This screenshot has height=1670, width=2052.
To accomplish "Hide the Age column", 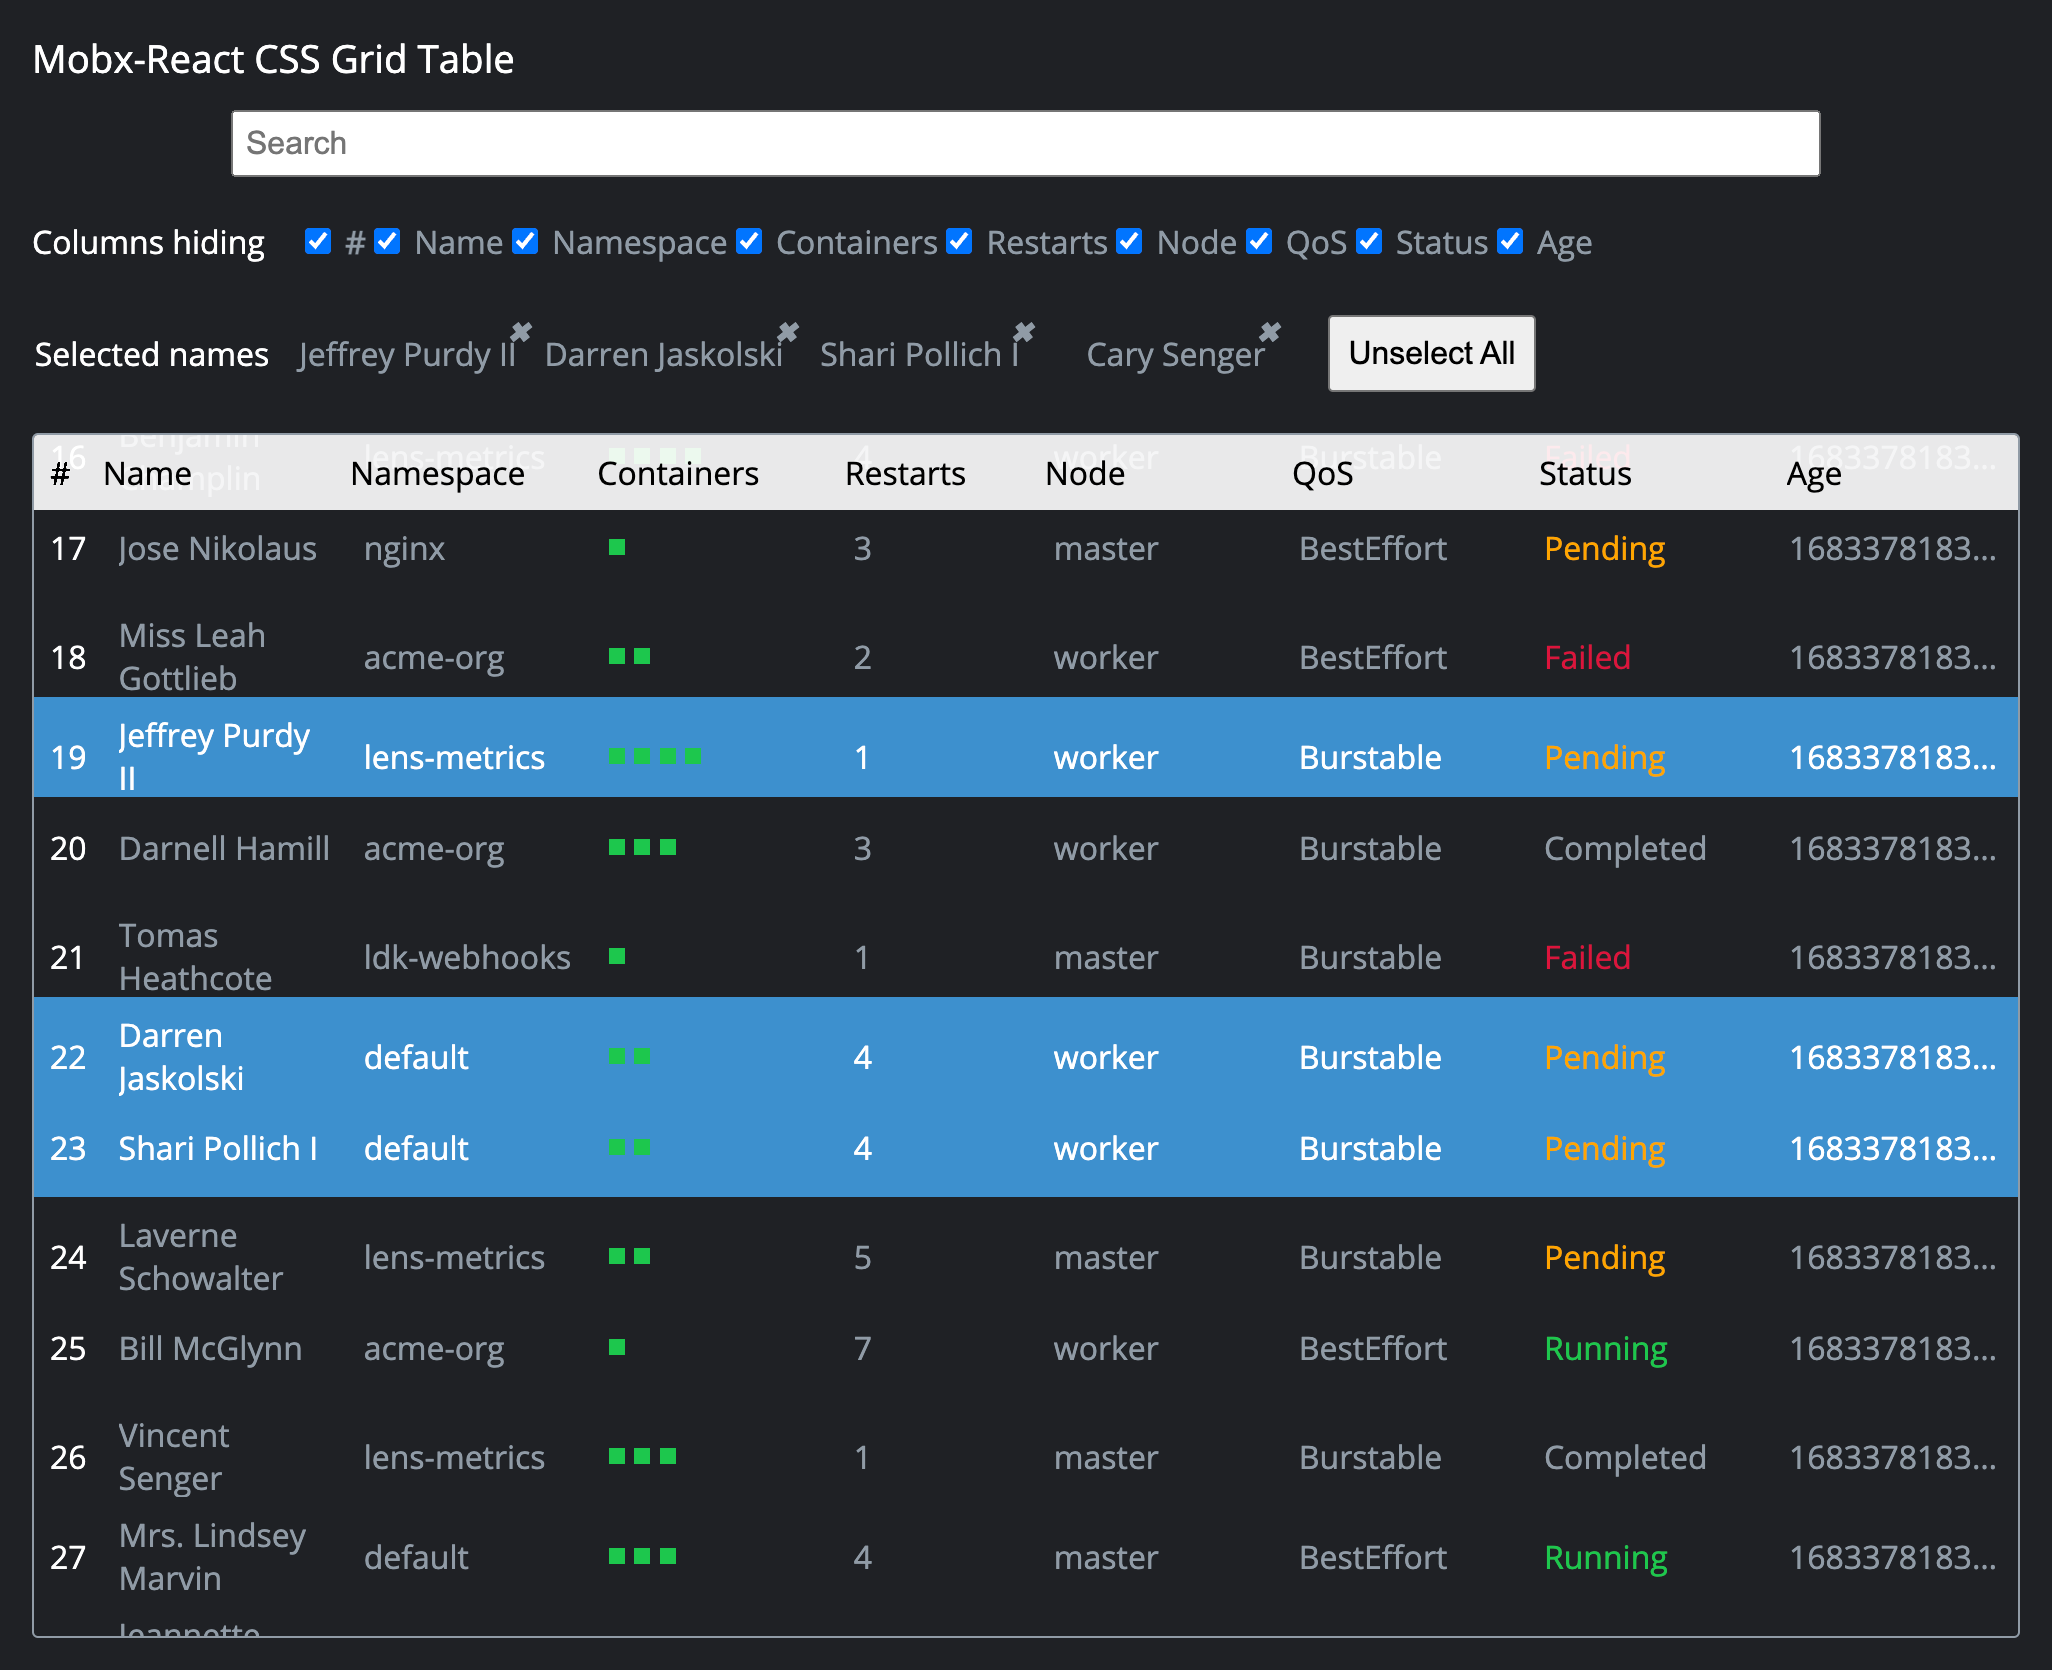I will coord(1510,241).
